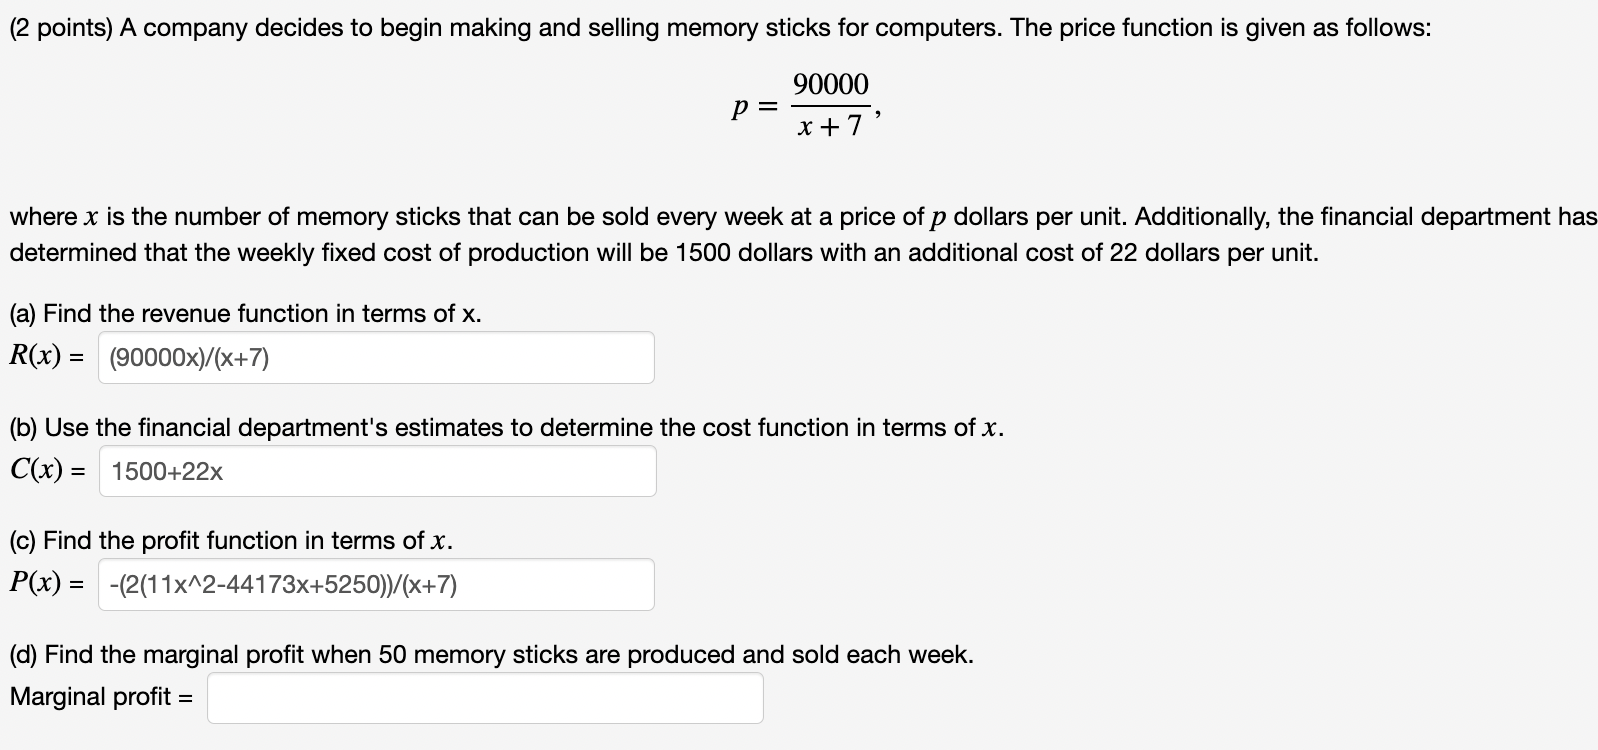The image size is (1598, 750).
Task: Click the part (b) prompt about cost function
Action: point(505,427)
